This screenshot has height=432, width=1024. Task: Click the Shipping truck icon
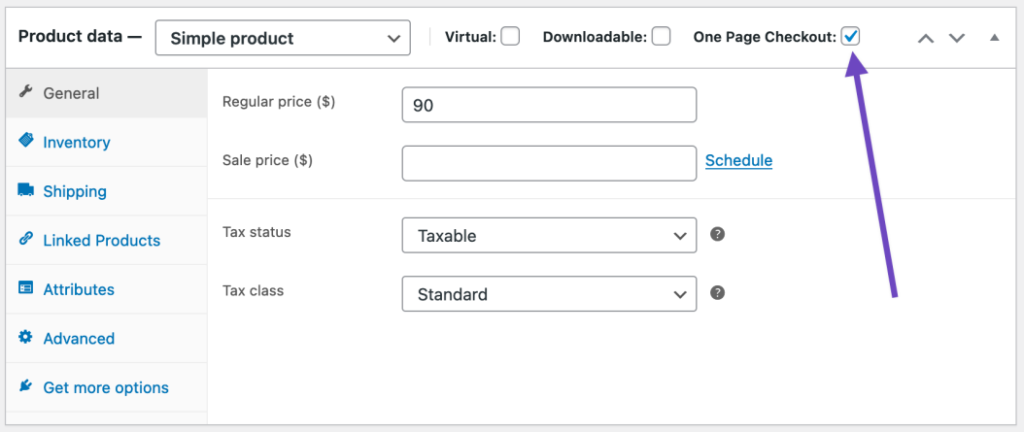pos(26,191)
